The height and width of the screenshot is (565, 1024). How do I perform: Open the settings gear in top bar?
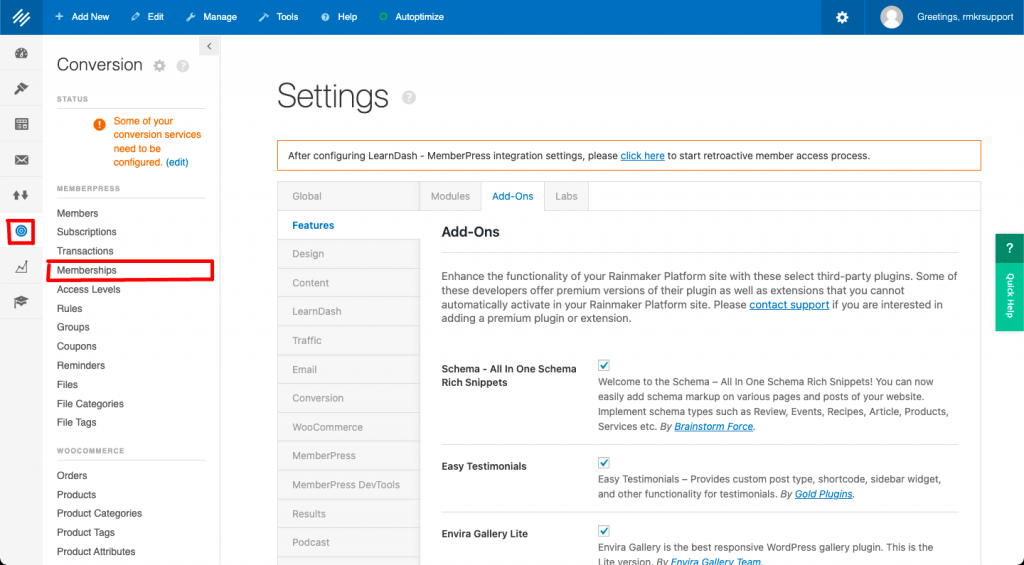point(842,17)
